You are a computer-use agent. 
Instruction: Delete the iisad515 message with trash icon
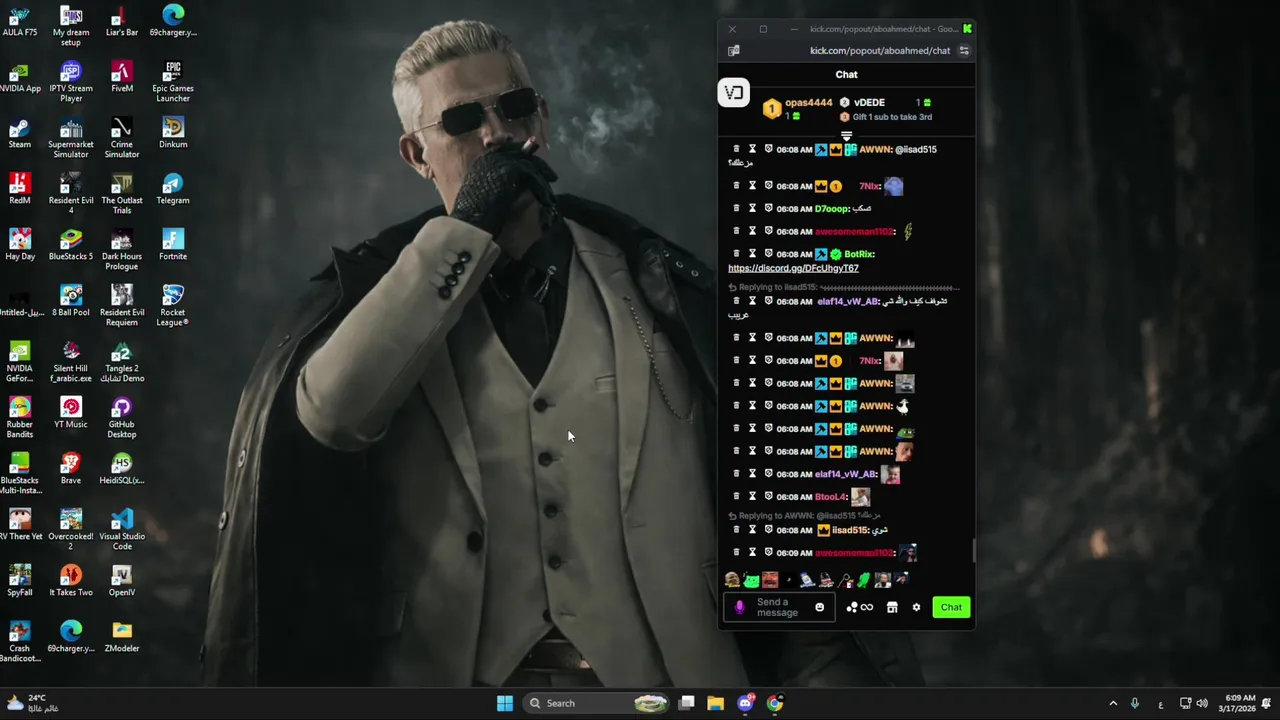tap(737, 530)
